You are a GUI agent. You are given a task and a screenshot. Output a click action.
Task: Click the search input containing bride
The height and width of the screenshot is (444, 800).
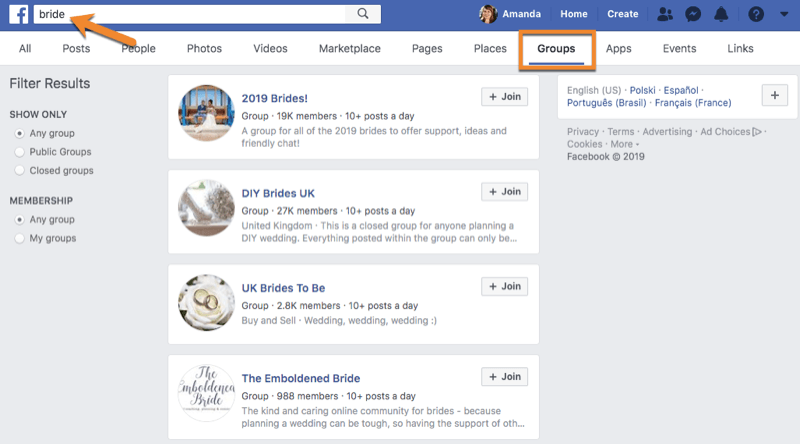(189, 14)
